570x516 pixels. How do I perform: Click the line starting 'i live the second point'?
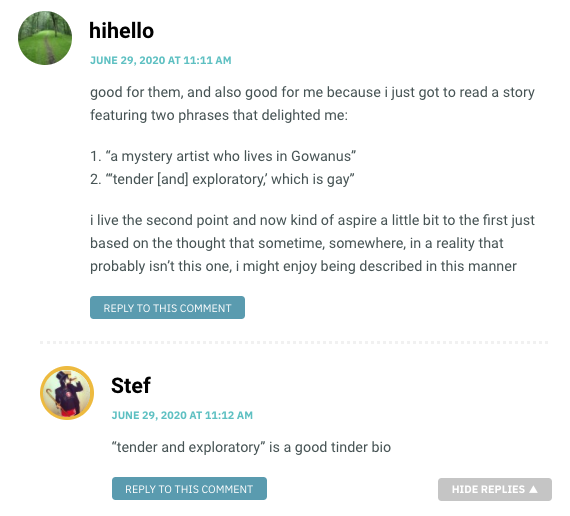[x=313, y=220]
